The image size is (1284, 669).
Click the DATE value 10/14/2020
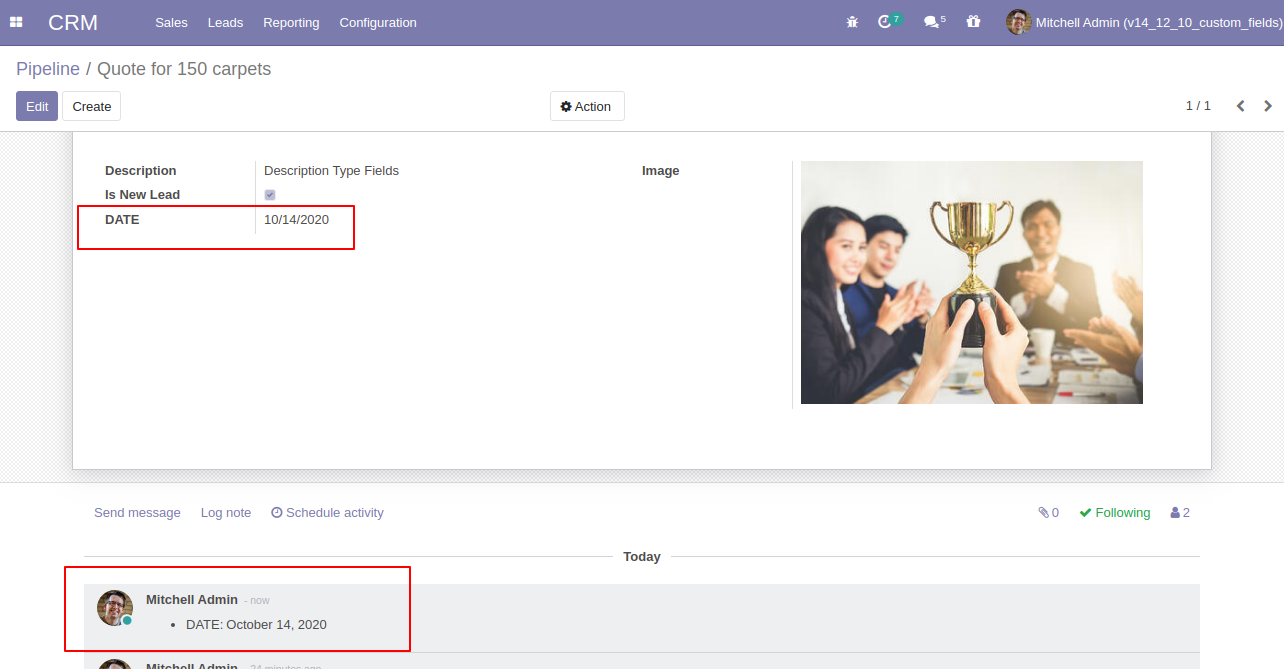[296, 219]
